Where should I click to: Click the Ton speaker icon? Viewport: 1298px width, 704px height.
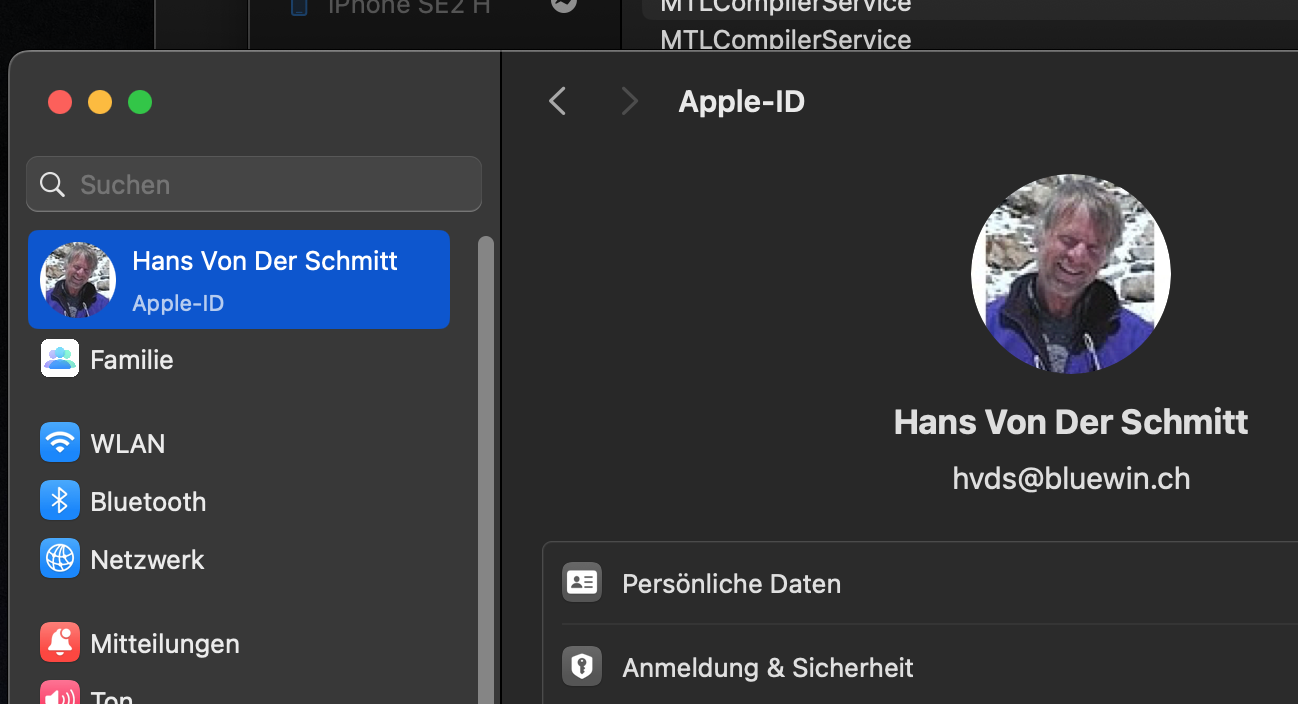point(60,694)
